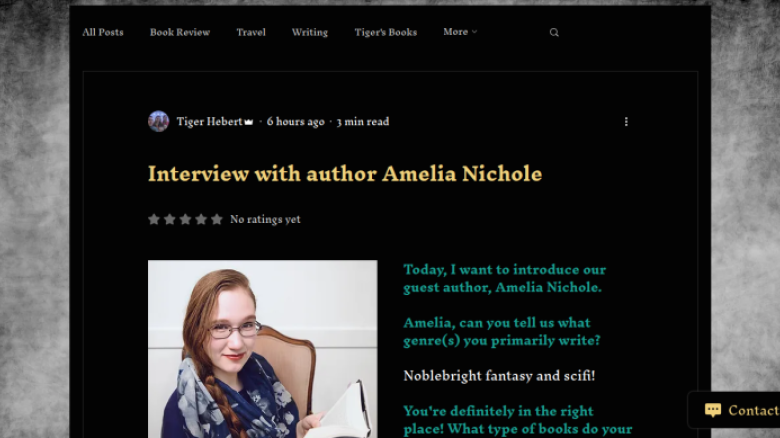Select the first rating star
Screen dimensions: 780x438
[154, 219]
